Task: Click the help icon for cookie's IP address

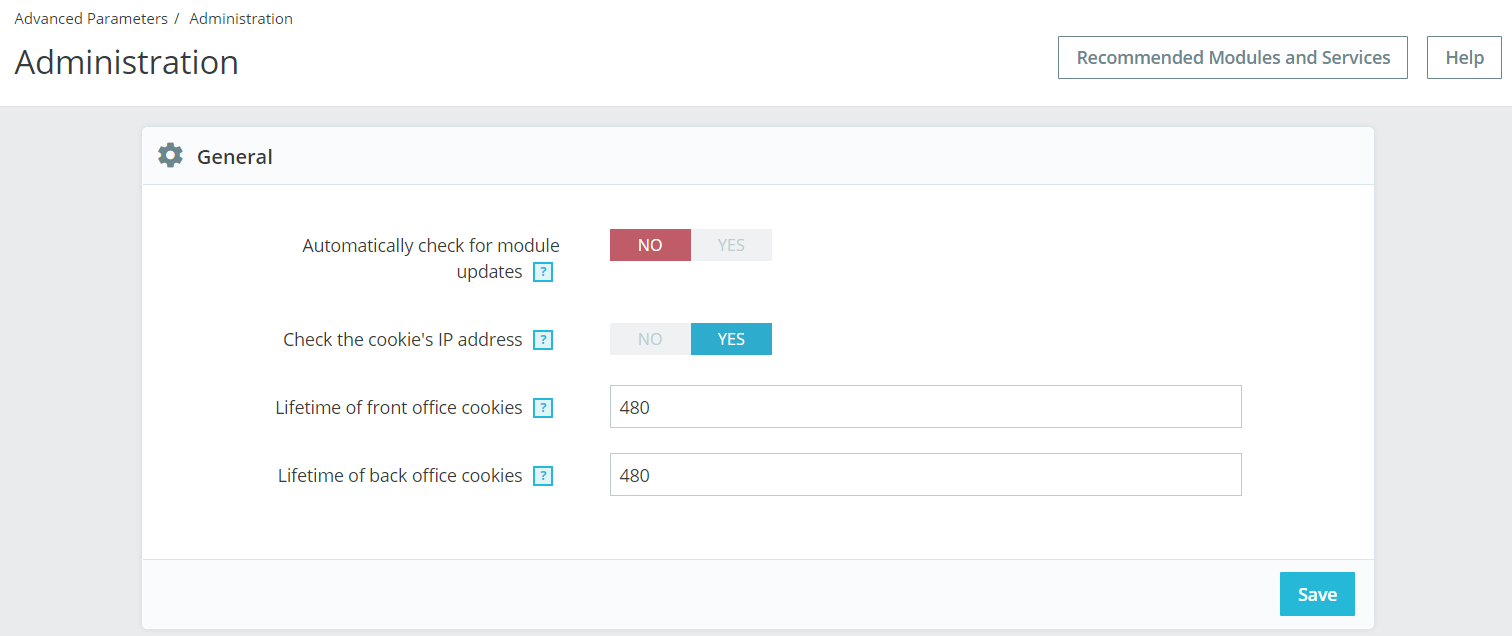Action: coord(543,340)
